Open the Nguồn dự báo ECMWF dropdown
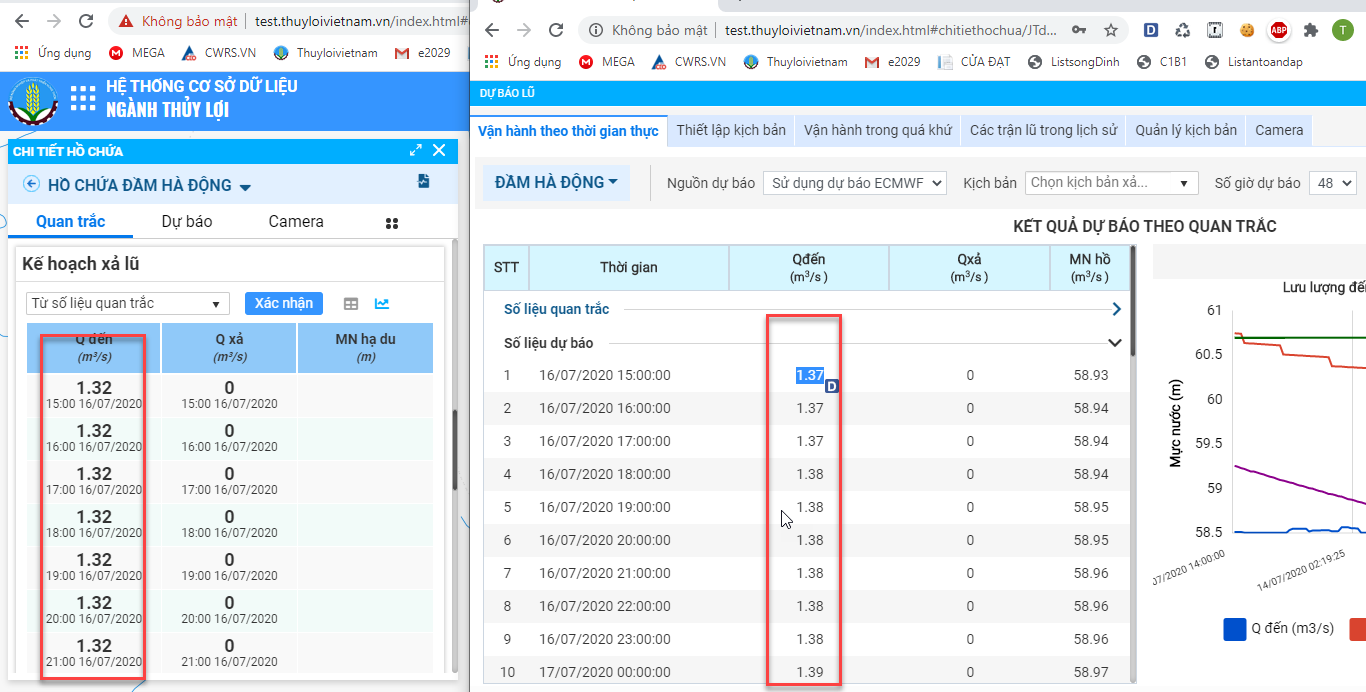 [854, 183]
